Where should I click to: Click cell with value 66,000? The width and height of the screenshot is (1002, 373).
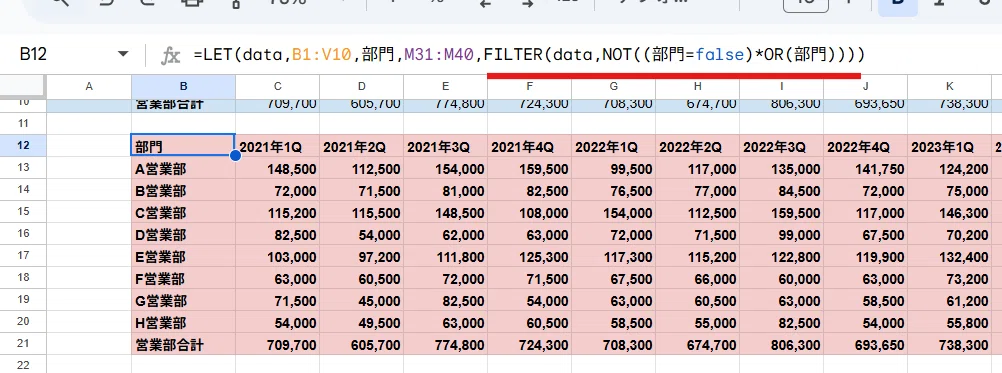pyautogui.click(x=698, y=278)
